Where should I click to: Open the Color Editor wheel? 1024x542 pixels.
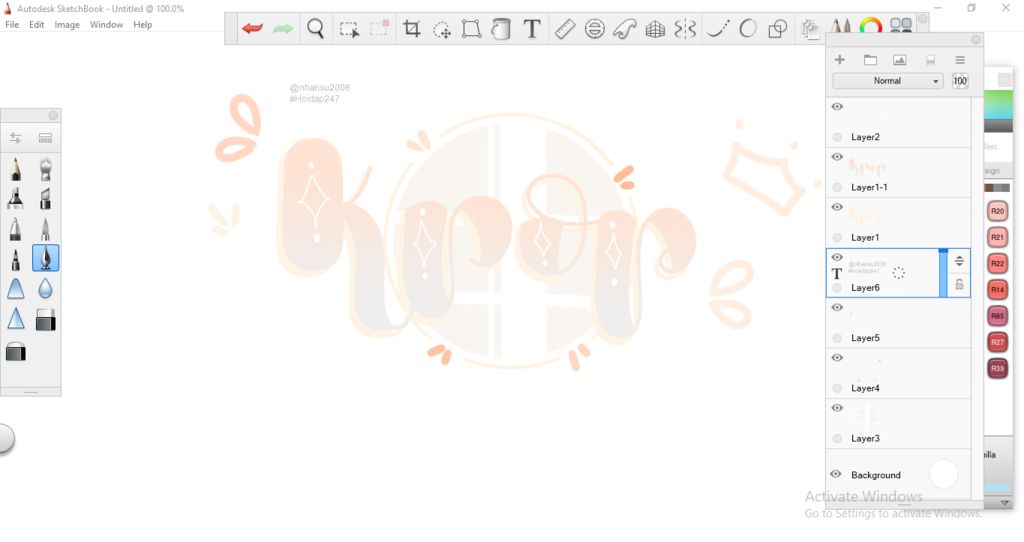[x=871, y=26]
